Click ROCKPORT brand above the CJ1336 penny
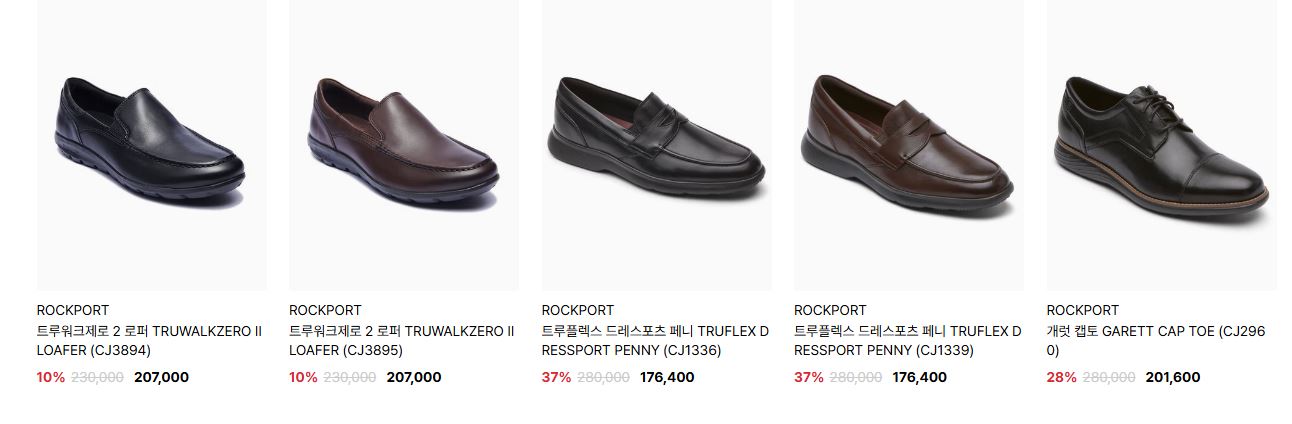 pyautogui.click(x=578, y=310)
